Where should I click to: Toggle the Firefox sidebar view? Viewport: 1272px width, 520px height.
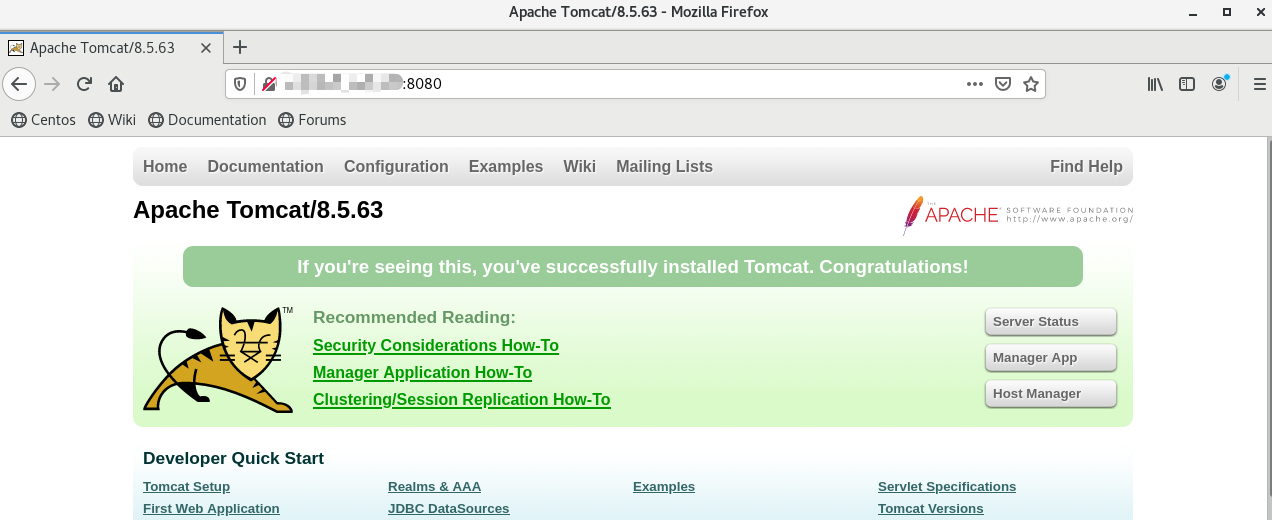[x=1187, y=84]
